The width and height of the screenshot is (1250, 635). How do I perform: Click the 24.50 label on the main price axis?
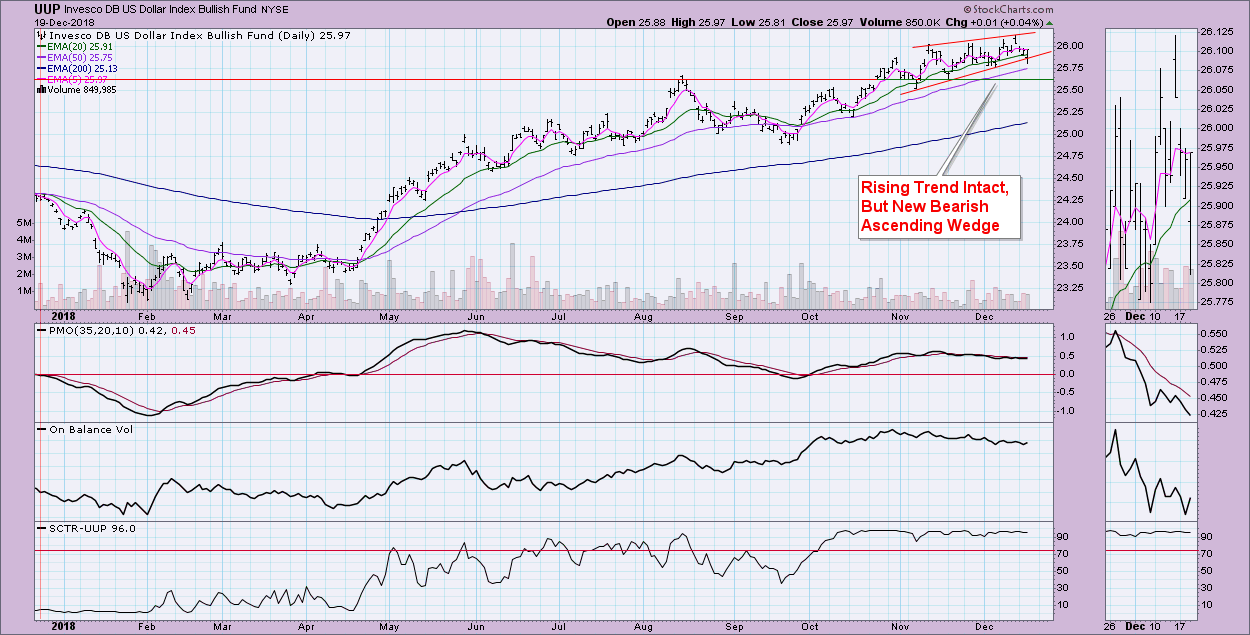coord(1070,178)
